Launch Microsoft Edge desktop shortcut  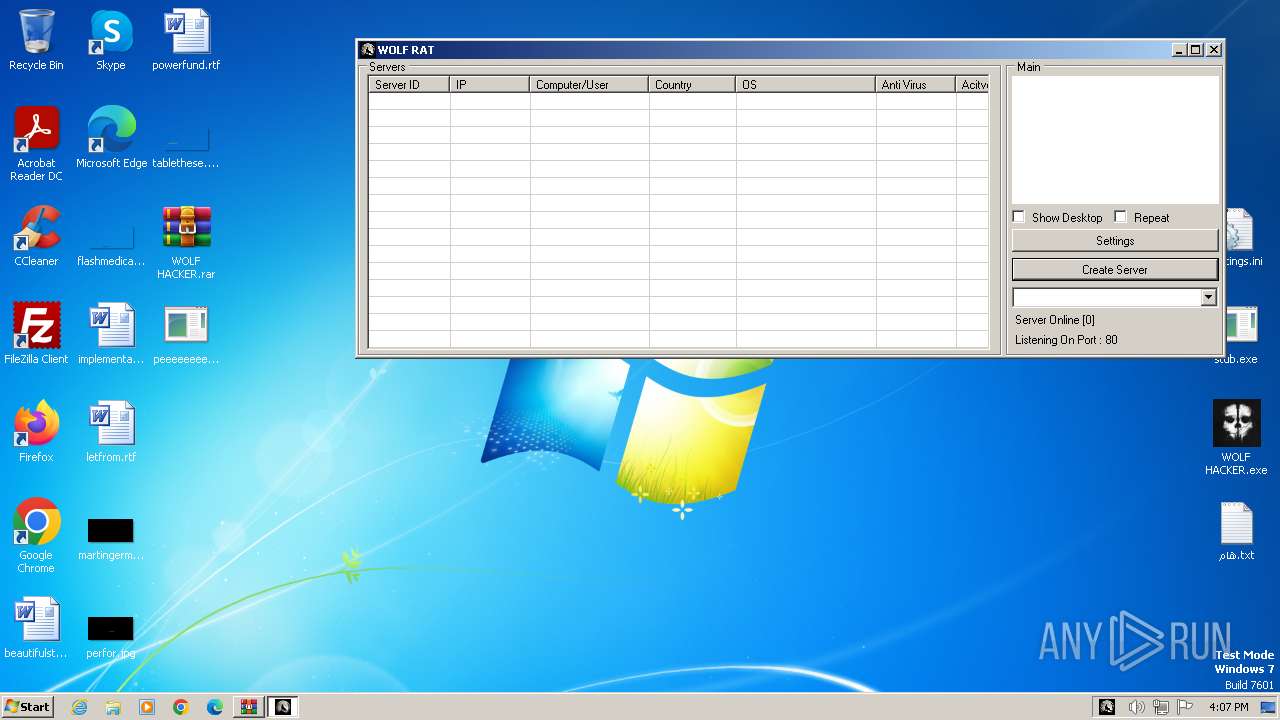[111, 138]
